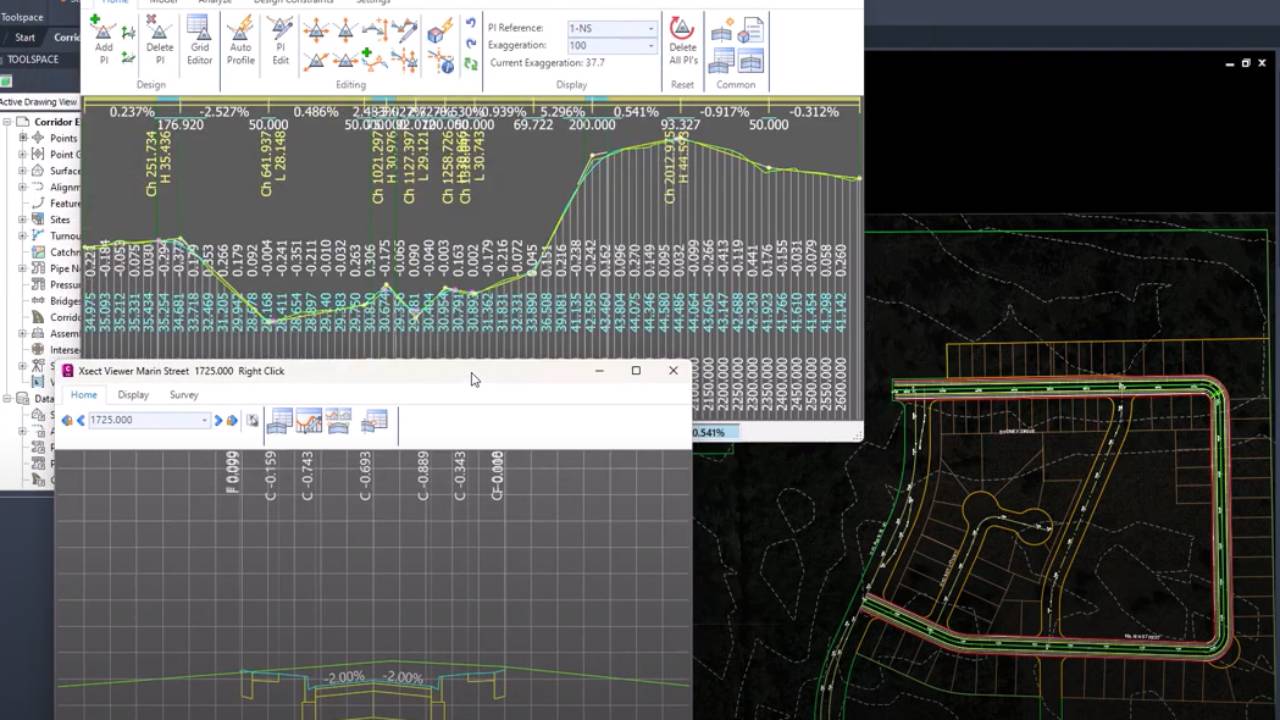Select the Assem tree item
This screenshot has height=720, width=1280.
[x=64, y=334]
